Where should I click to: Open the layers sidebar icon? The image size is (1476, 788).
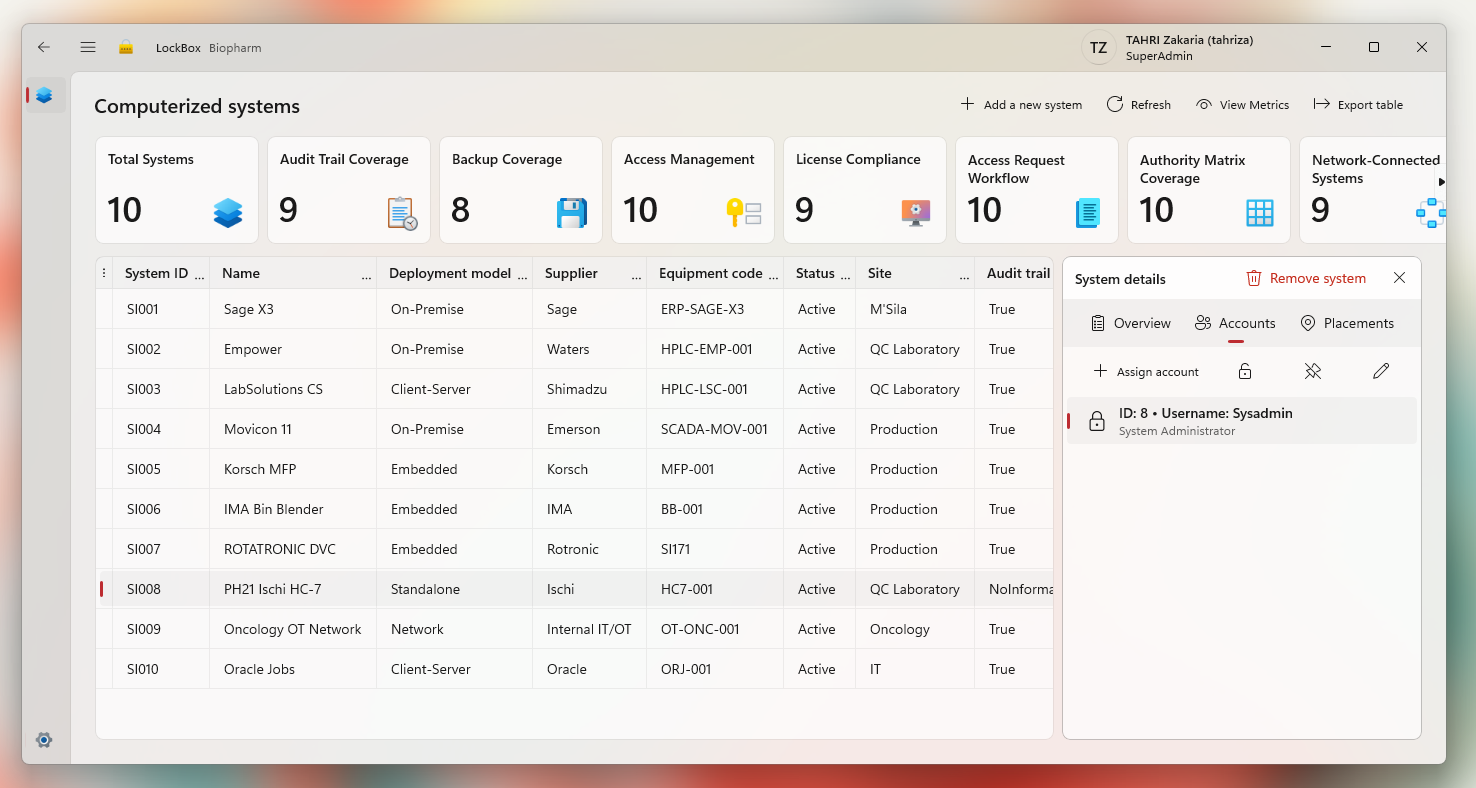click(44, 95)
